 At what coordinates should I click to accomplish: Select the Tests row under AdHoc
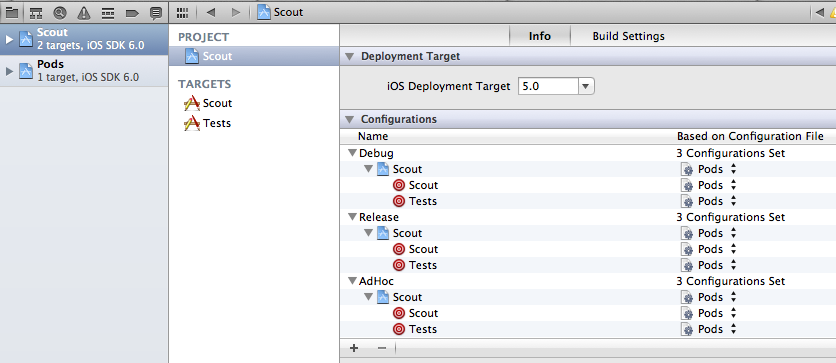click(588, 329)
